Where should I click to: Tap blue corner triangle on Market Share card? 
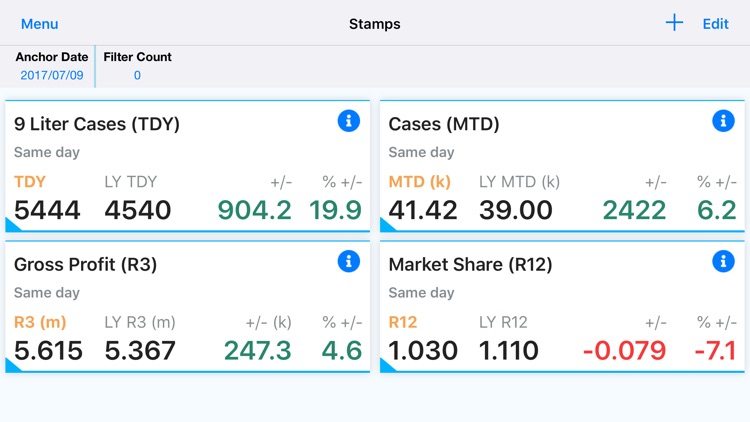tap(386, 366)
